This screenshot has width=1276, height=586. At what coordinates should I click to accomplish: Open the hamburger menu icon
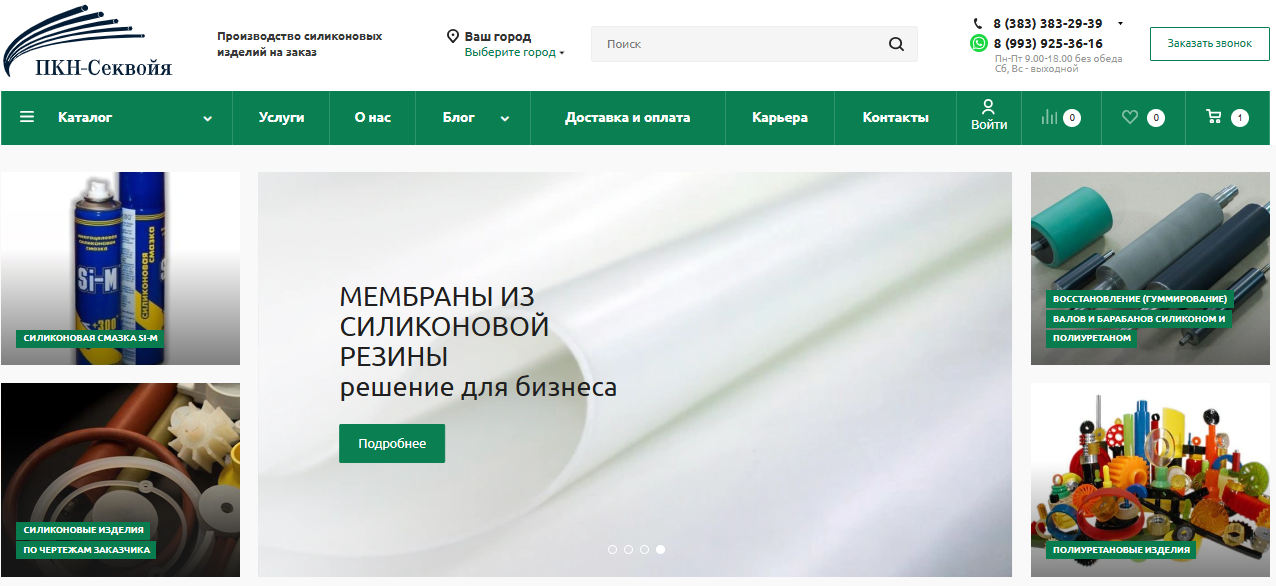click(x=27, y=117)
